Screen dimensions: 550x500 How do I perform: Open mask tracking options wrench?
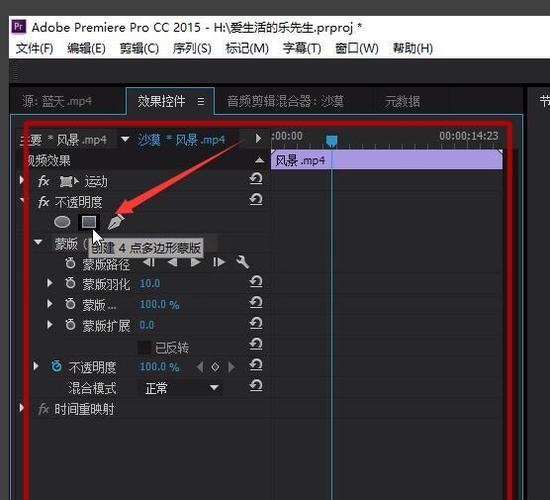[x=243, y=262]
